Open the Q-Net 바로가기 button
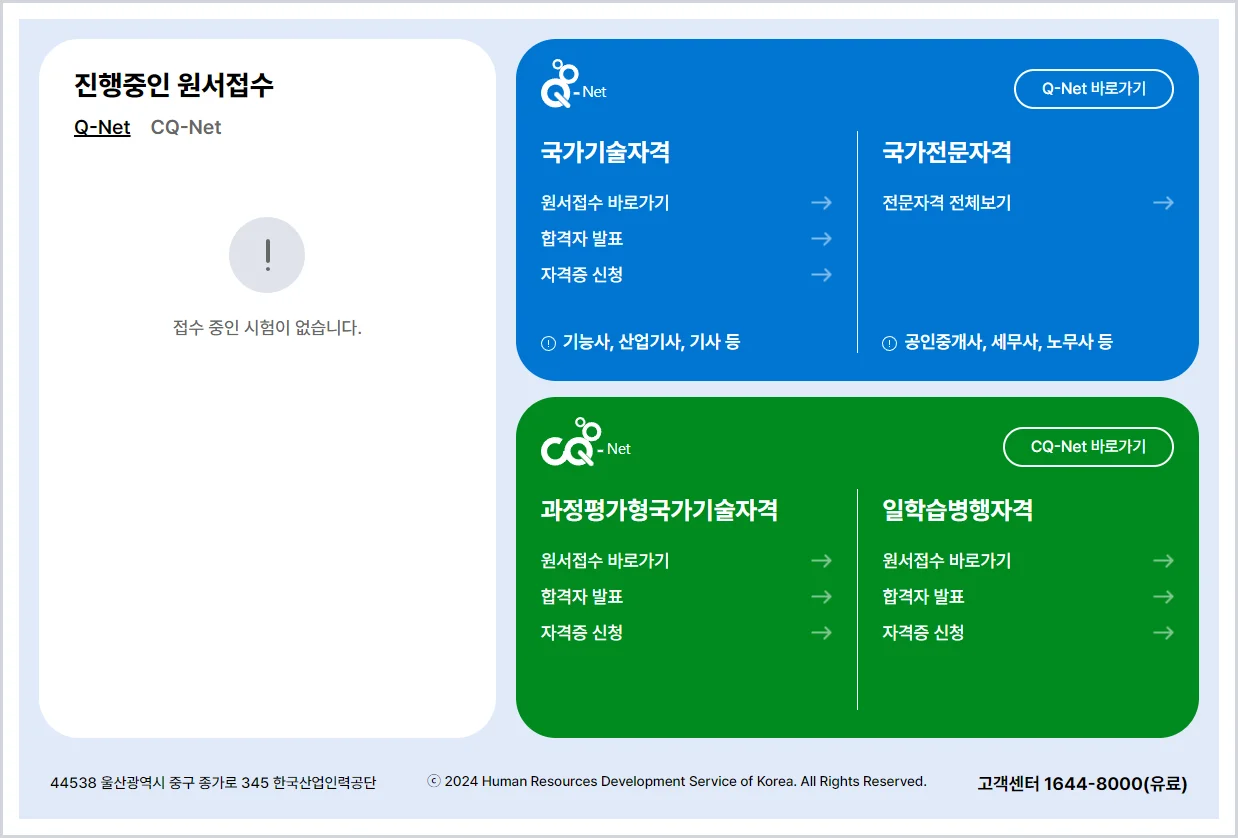 click(1094, 89)
